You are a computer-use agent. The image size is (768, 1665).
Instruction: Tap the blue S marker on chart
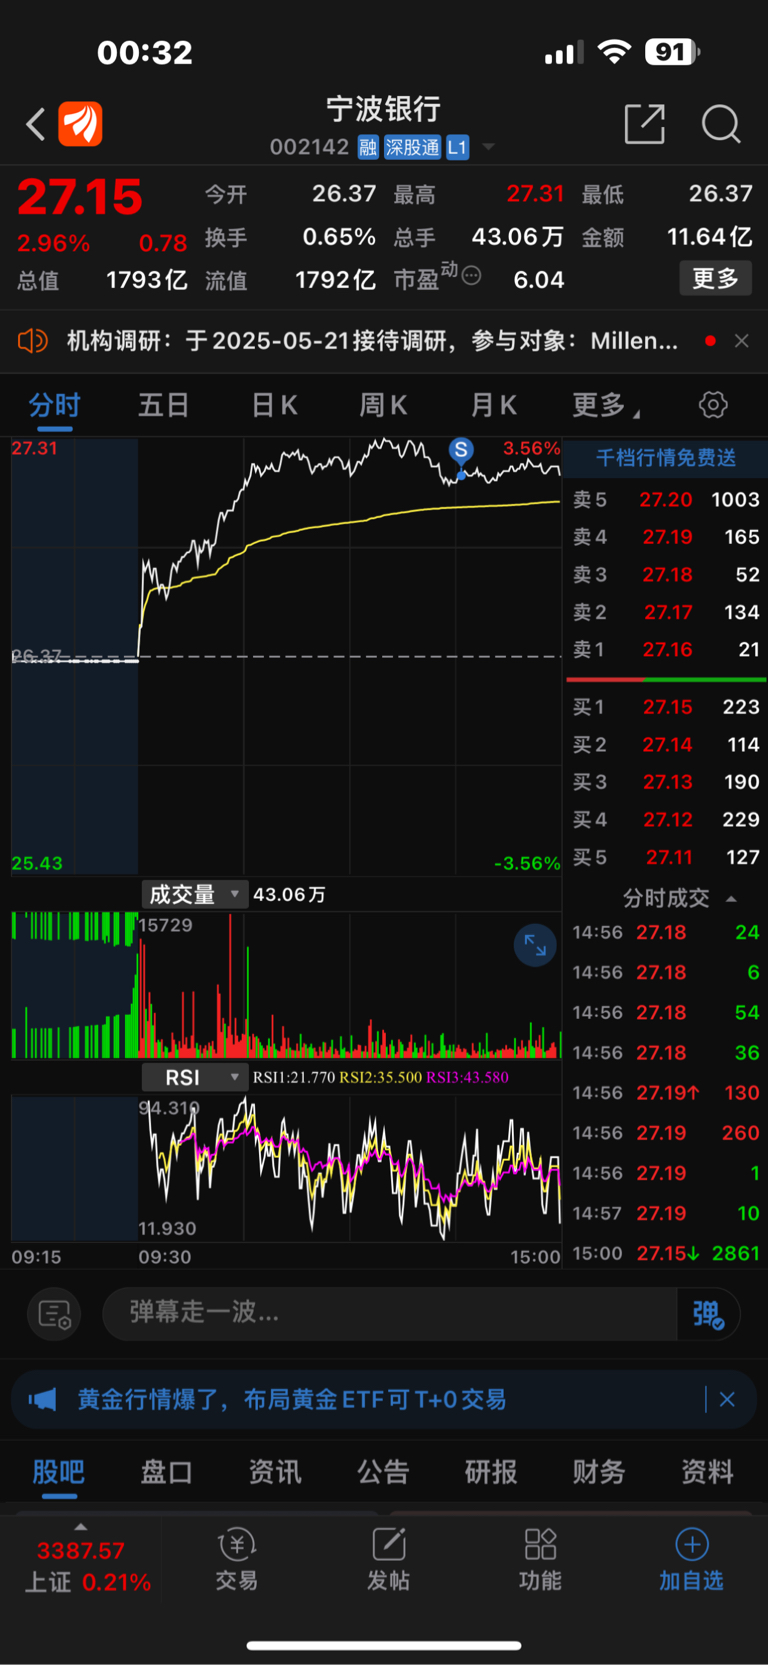coord(461,450)
